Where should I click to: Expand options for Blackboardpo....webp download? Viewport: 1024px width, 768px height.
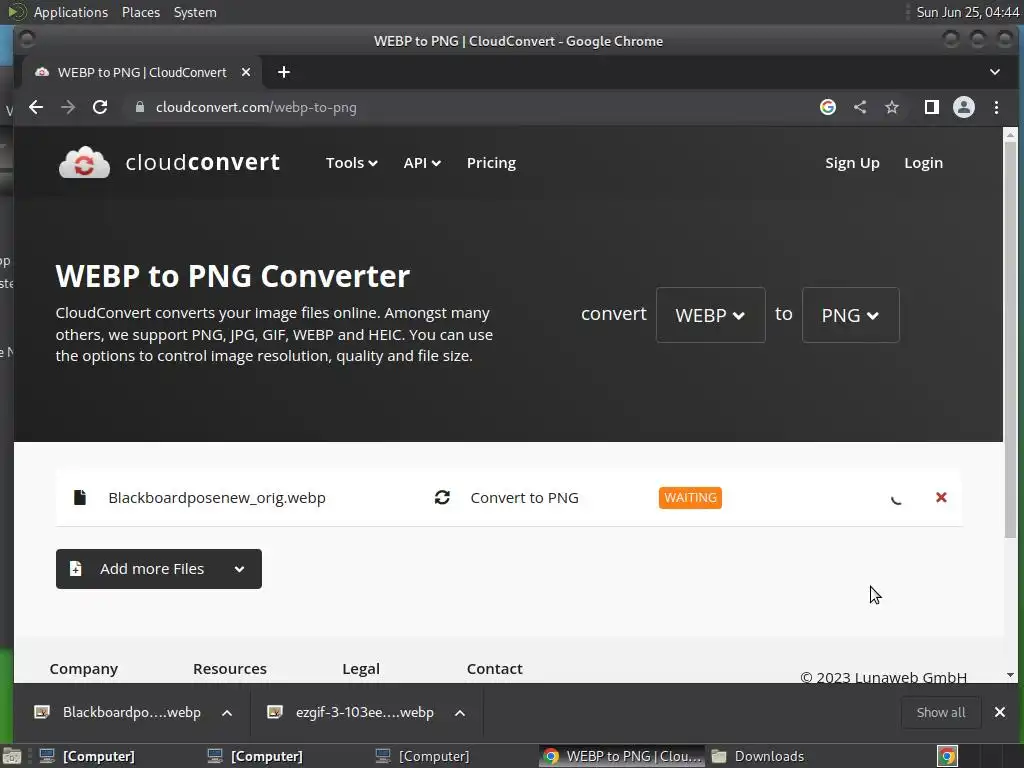coord(227,712)
